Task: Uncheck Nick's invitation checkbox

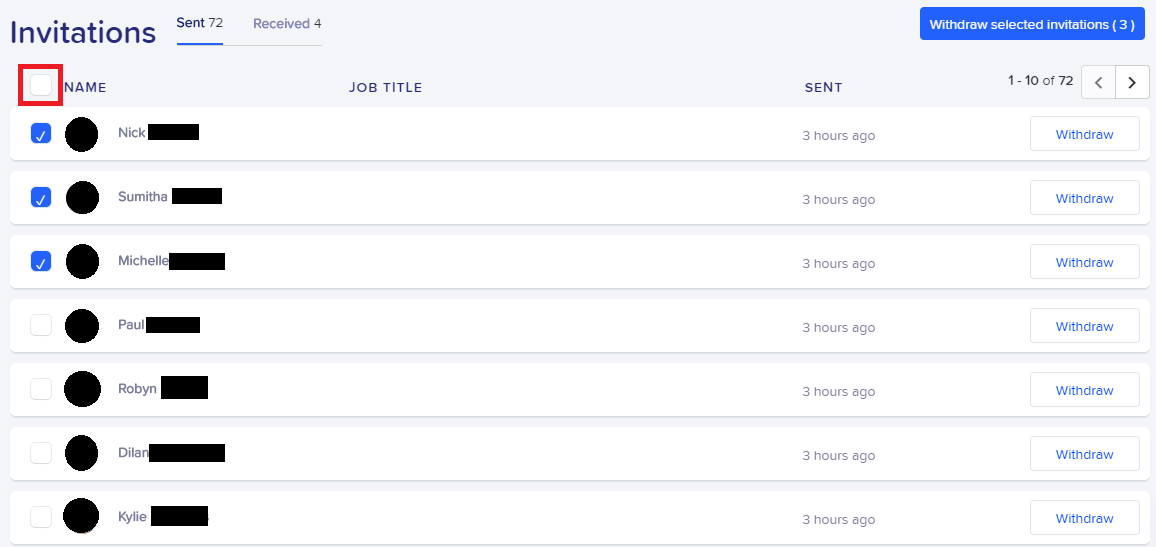Action: [41, 133]
